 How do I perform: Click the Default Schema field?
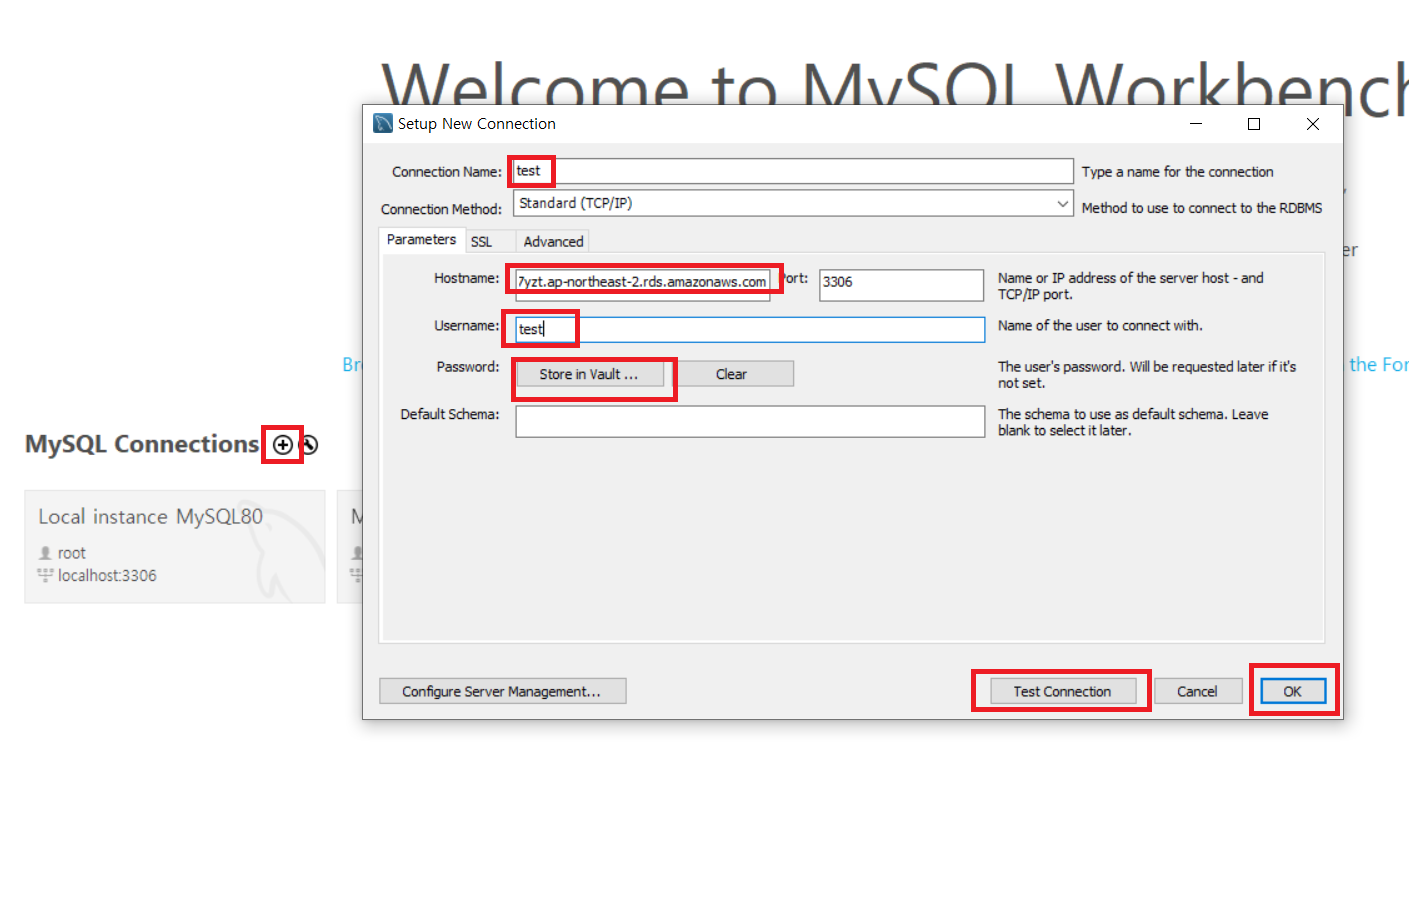click(x=750, y=421)
